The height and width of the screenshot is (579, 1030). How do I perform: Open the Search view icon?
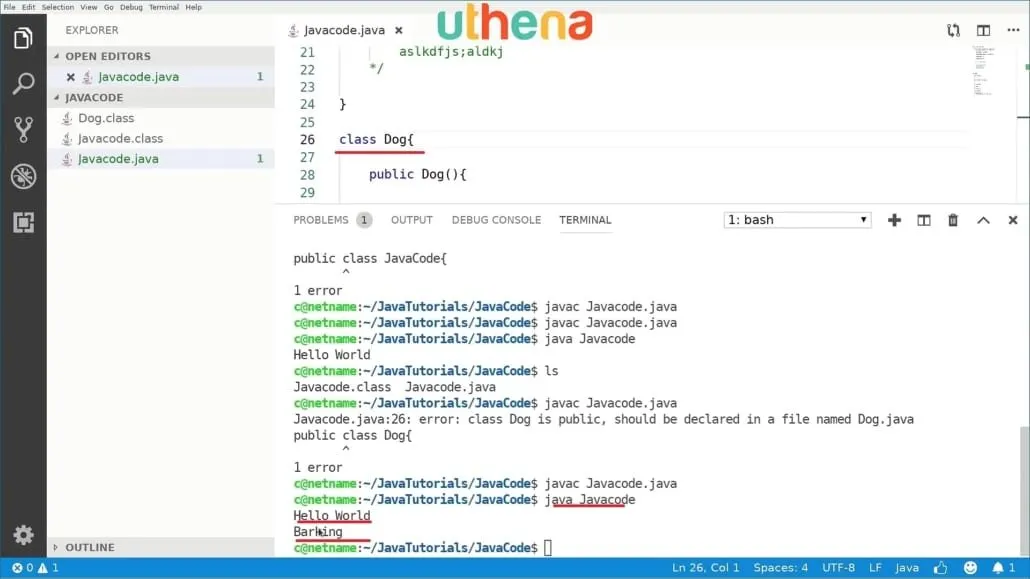(23, 83)
